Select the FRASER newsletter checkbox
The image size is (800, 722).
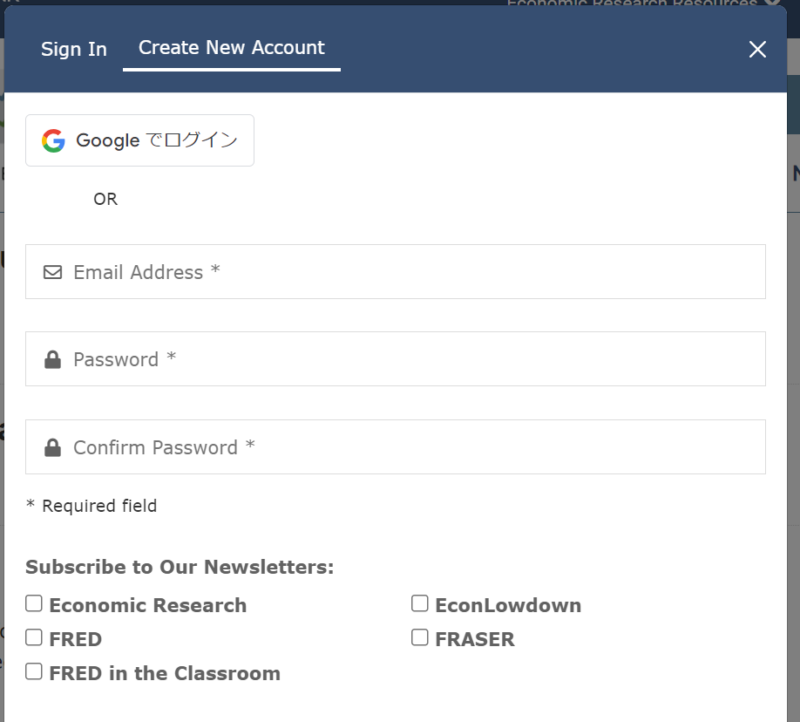pyautogui.click(x=420, y=638)
